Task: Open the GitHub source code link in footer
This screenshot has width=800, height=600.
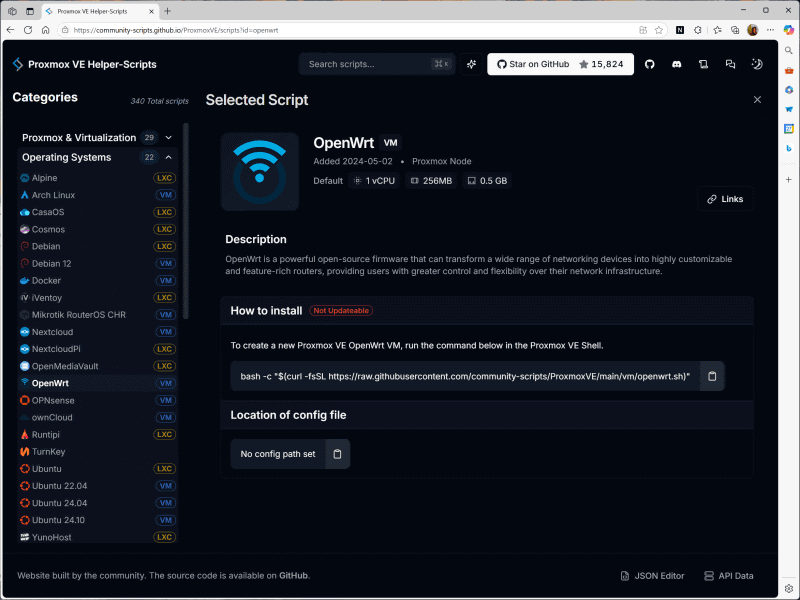Action: coord(293,575)
